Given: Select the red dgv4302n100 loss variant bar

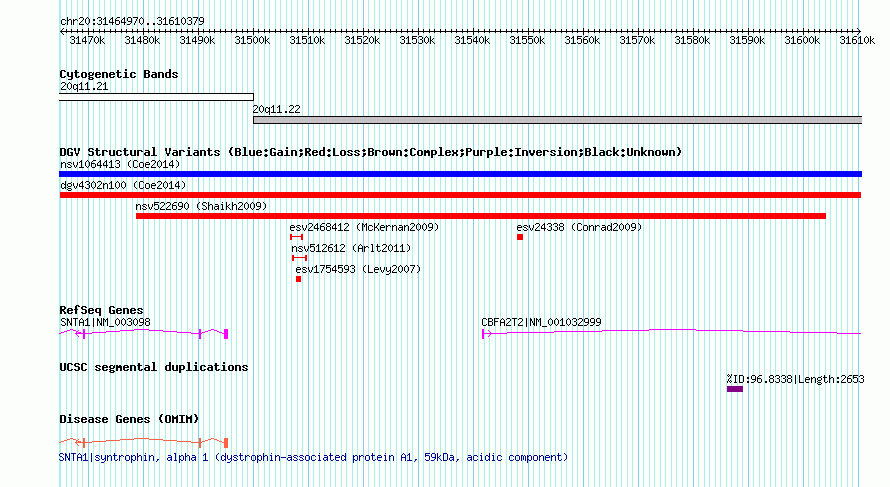Looking at the screenshot, I should (460, 195).
